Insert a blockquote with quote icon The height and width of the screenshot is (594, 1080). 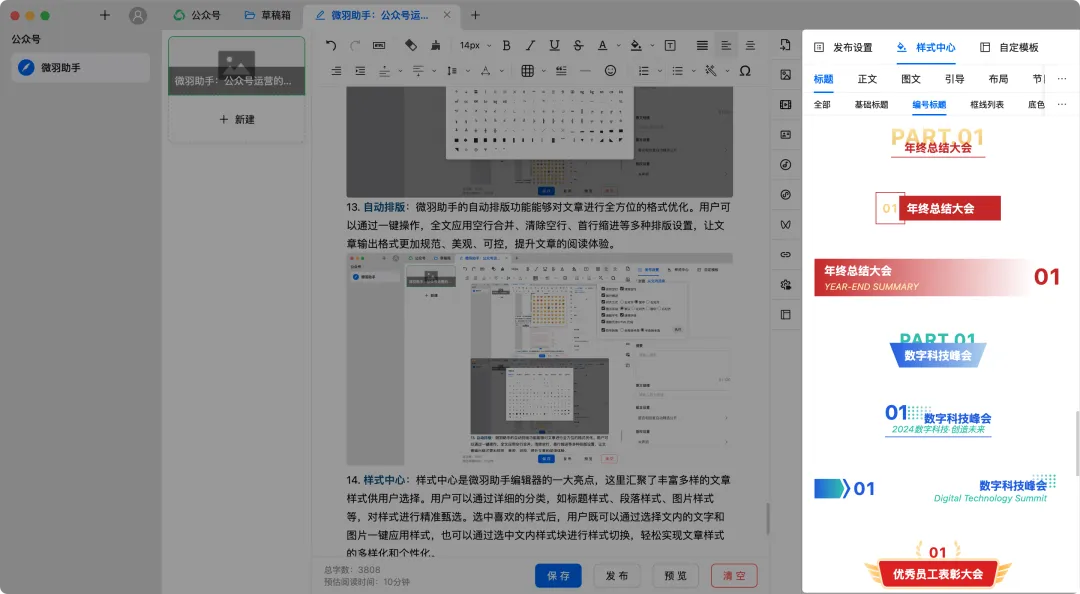(x=561, y=71)
